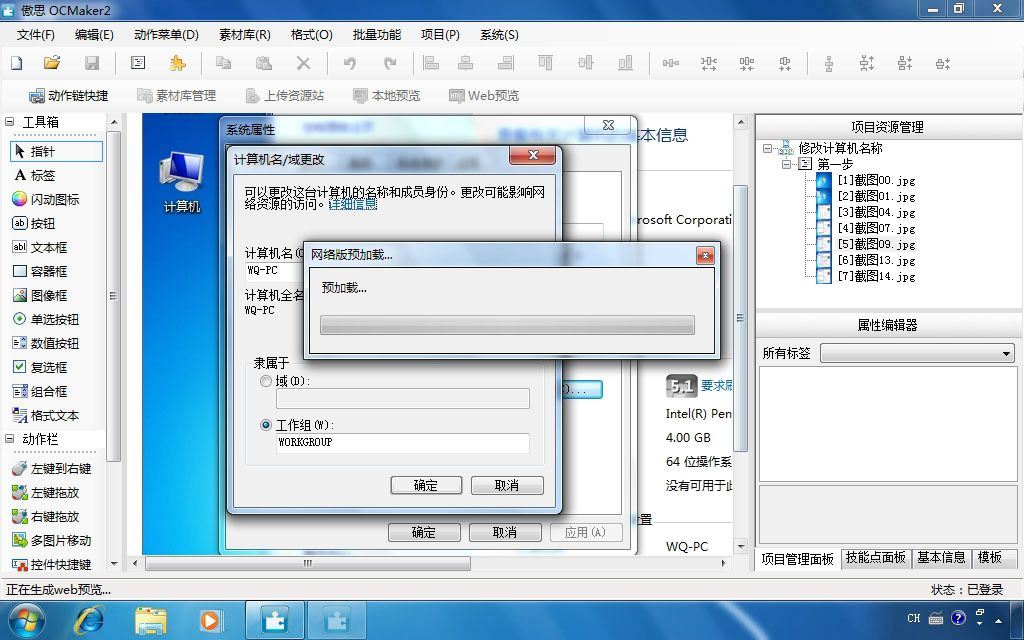Click the 素材库管理 button
Screen dimensions: 1024x640
(x=176, y=95)
